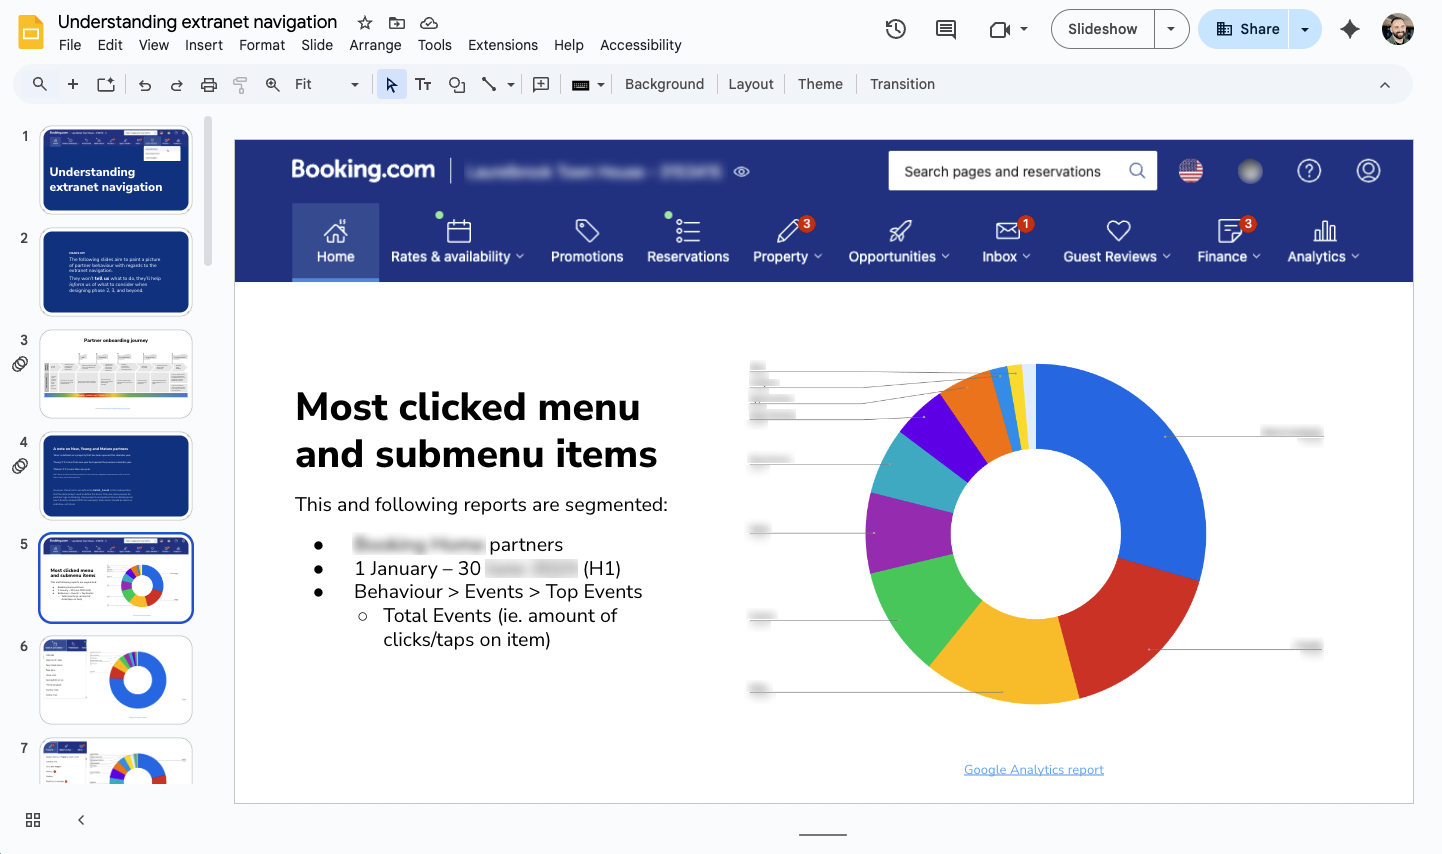The height and width of the screenshot is (854, 1442).
Task: Click the Theme button
Action: (x=820, y=84)
